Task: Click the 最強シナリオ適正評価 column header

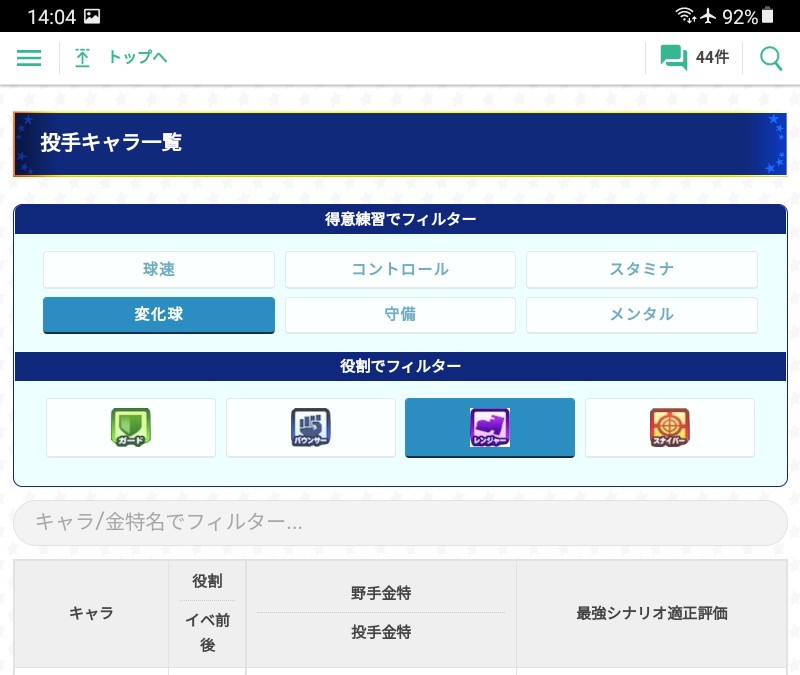Action: point(651,613)
